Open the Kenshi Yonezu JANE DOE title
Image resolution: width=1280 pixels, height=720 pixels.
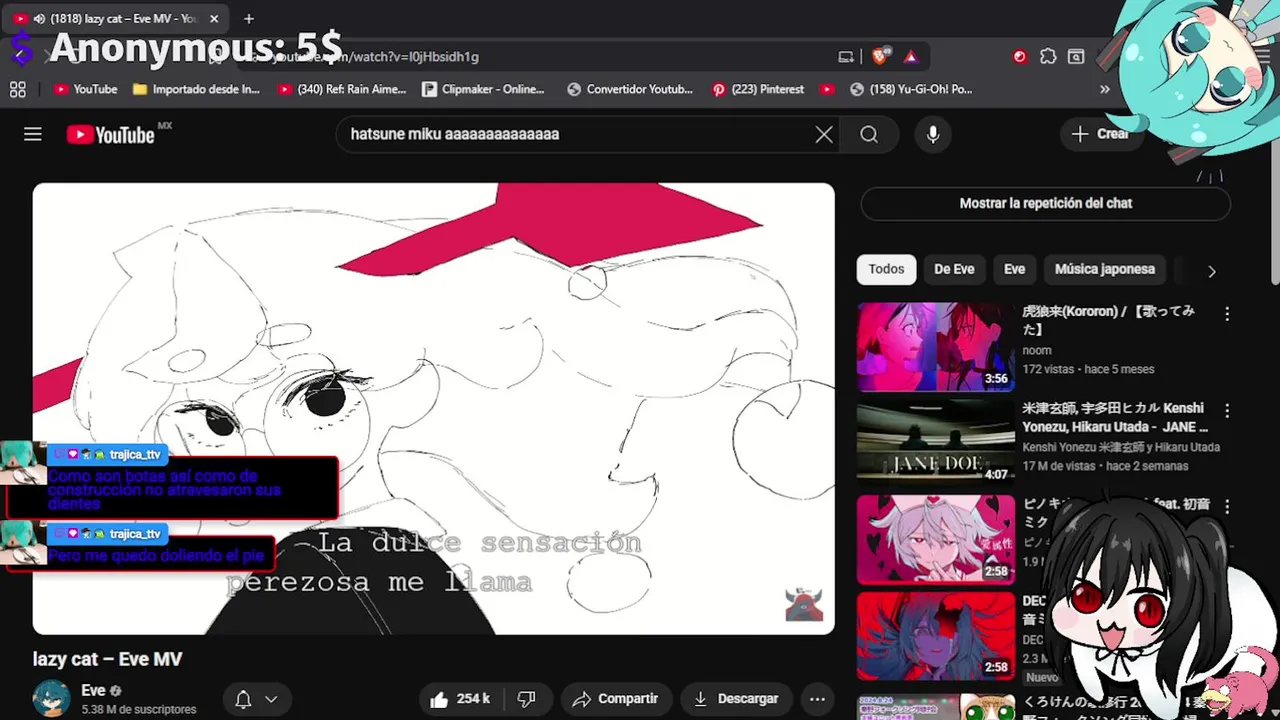pos(1116,418)
